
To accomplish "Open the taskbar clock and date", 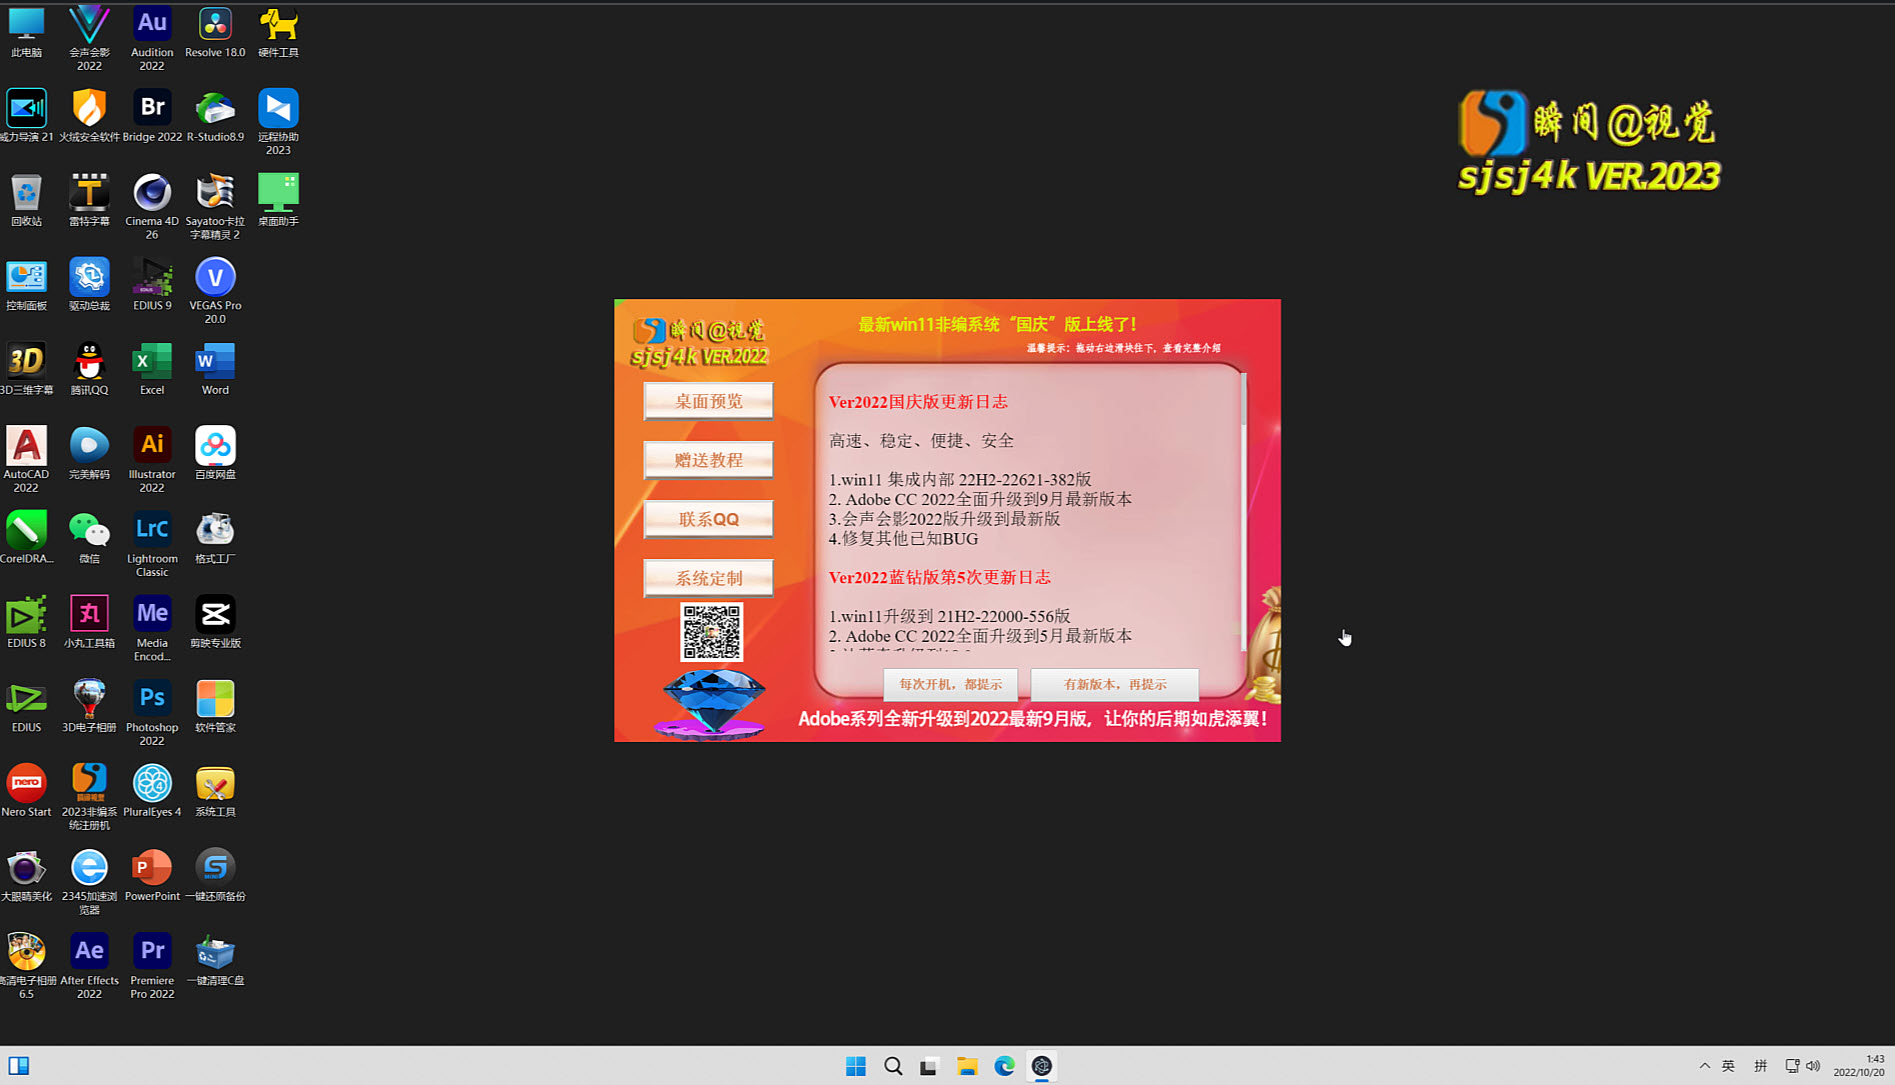I will tap(1858, 1065).
